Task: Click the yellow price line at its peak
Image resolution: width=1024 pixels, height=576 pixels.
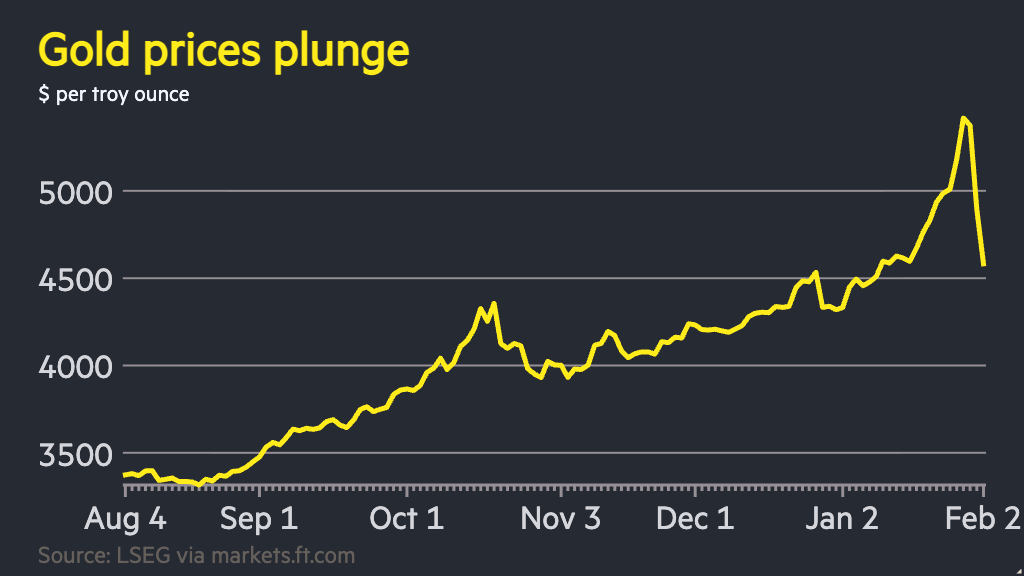Action: 962,117
